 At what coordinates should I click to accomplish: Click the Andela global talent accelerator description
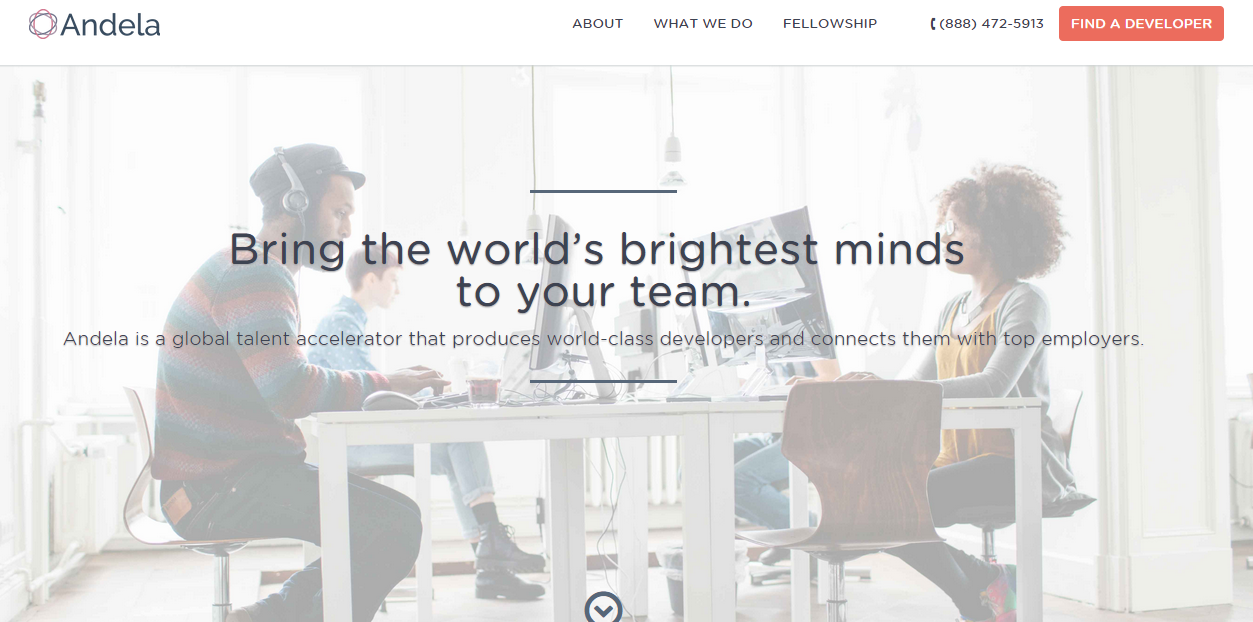pyautogui.click(x=603, y=339)
